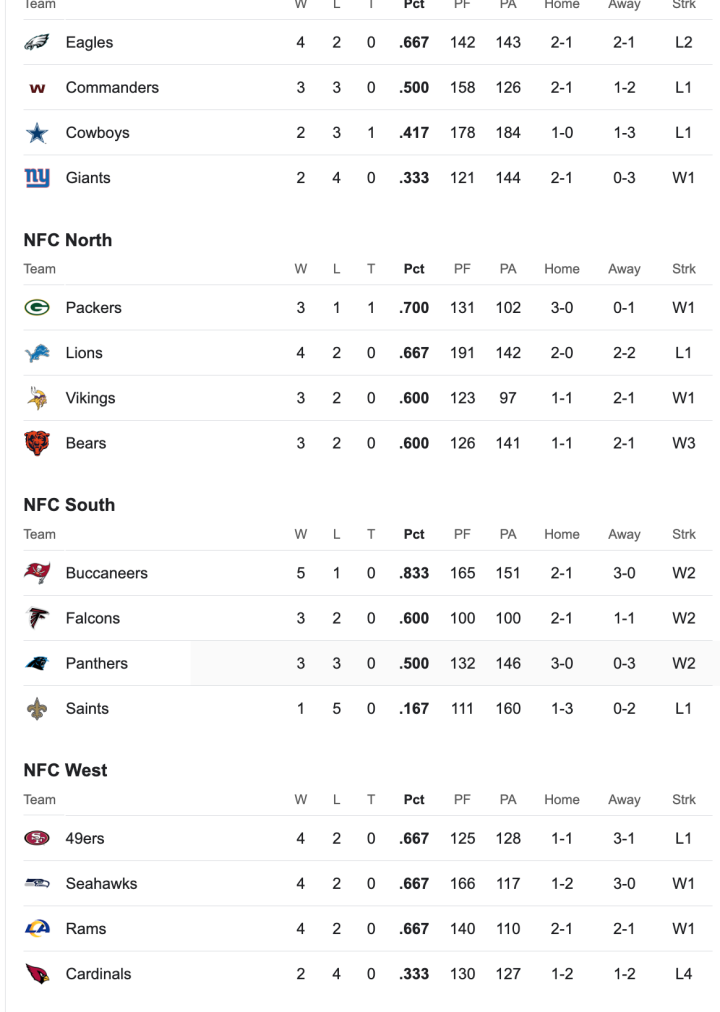Viewport: 720px width, 1012px height.
Task: Open the Rams team link
Action: tap(86, 929)
